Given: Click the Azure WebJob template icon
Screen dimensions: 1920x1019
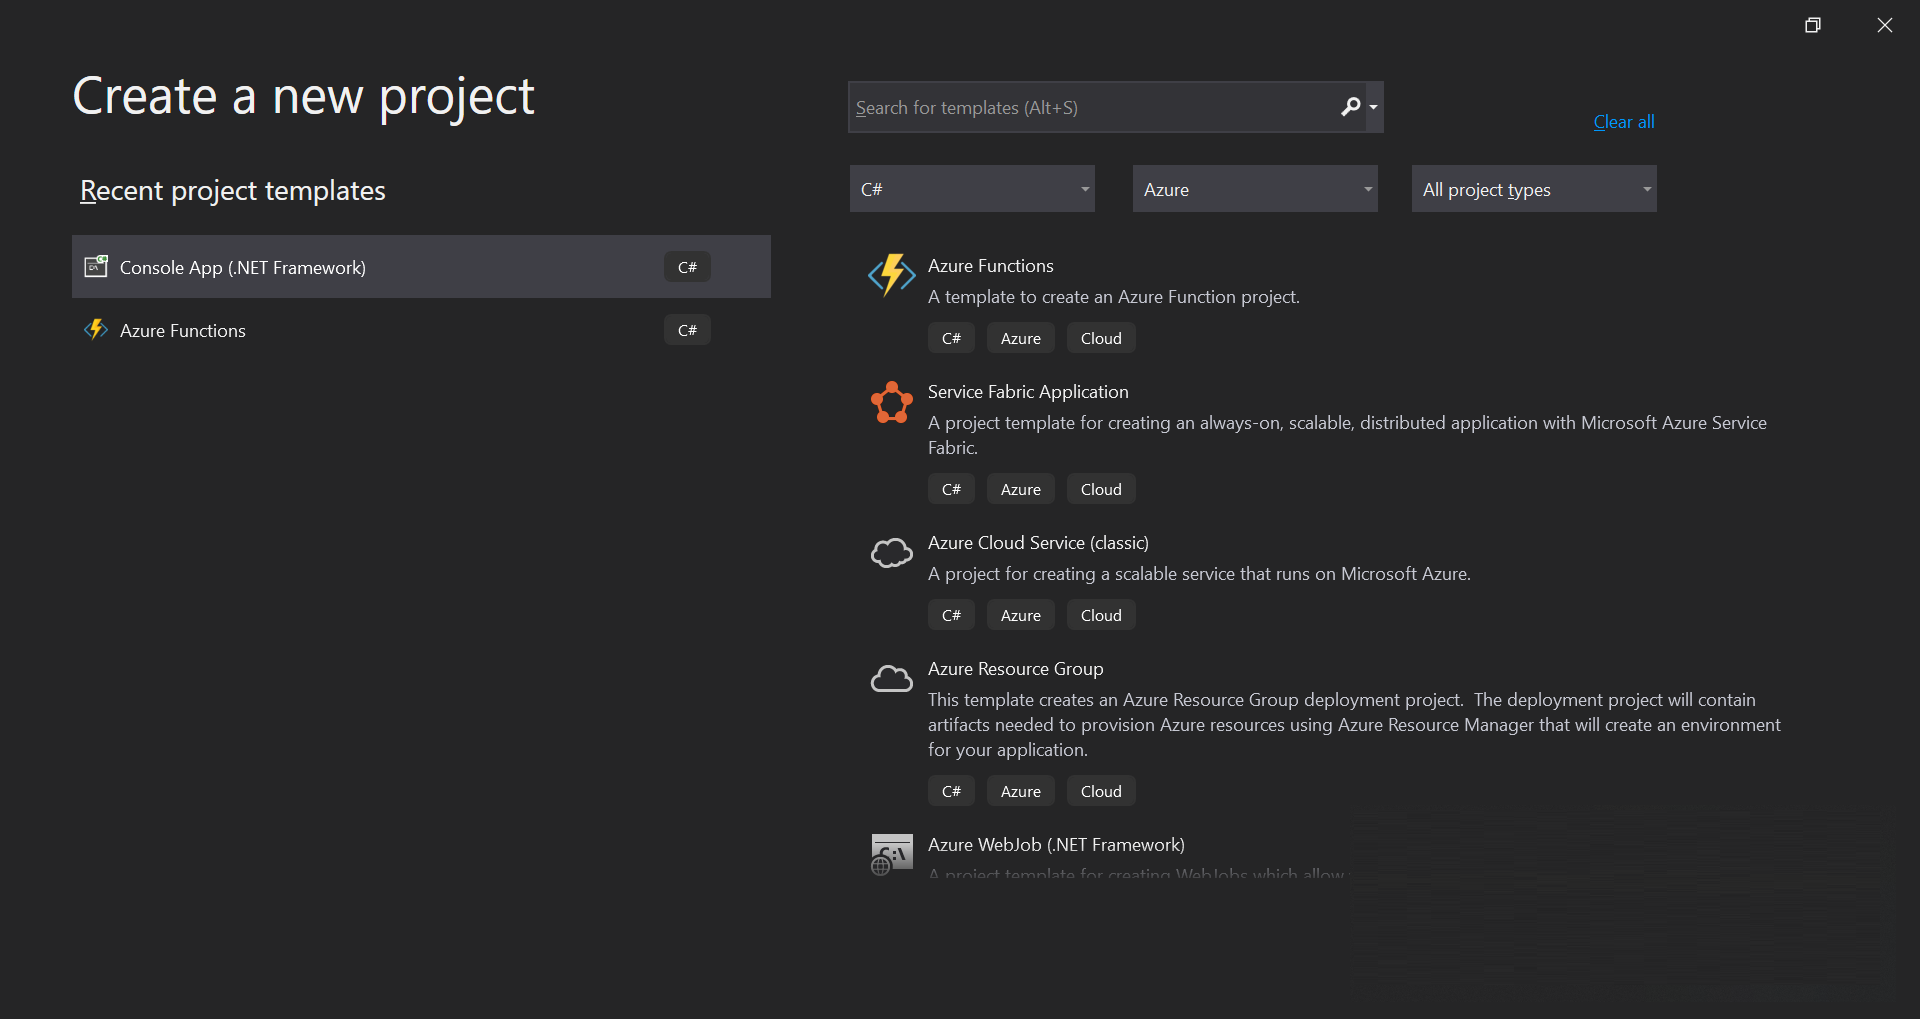Looking at the screenshot, I should (891, 855).
